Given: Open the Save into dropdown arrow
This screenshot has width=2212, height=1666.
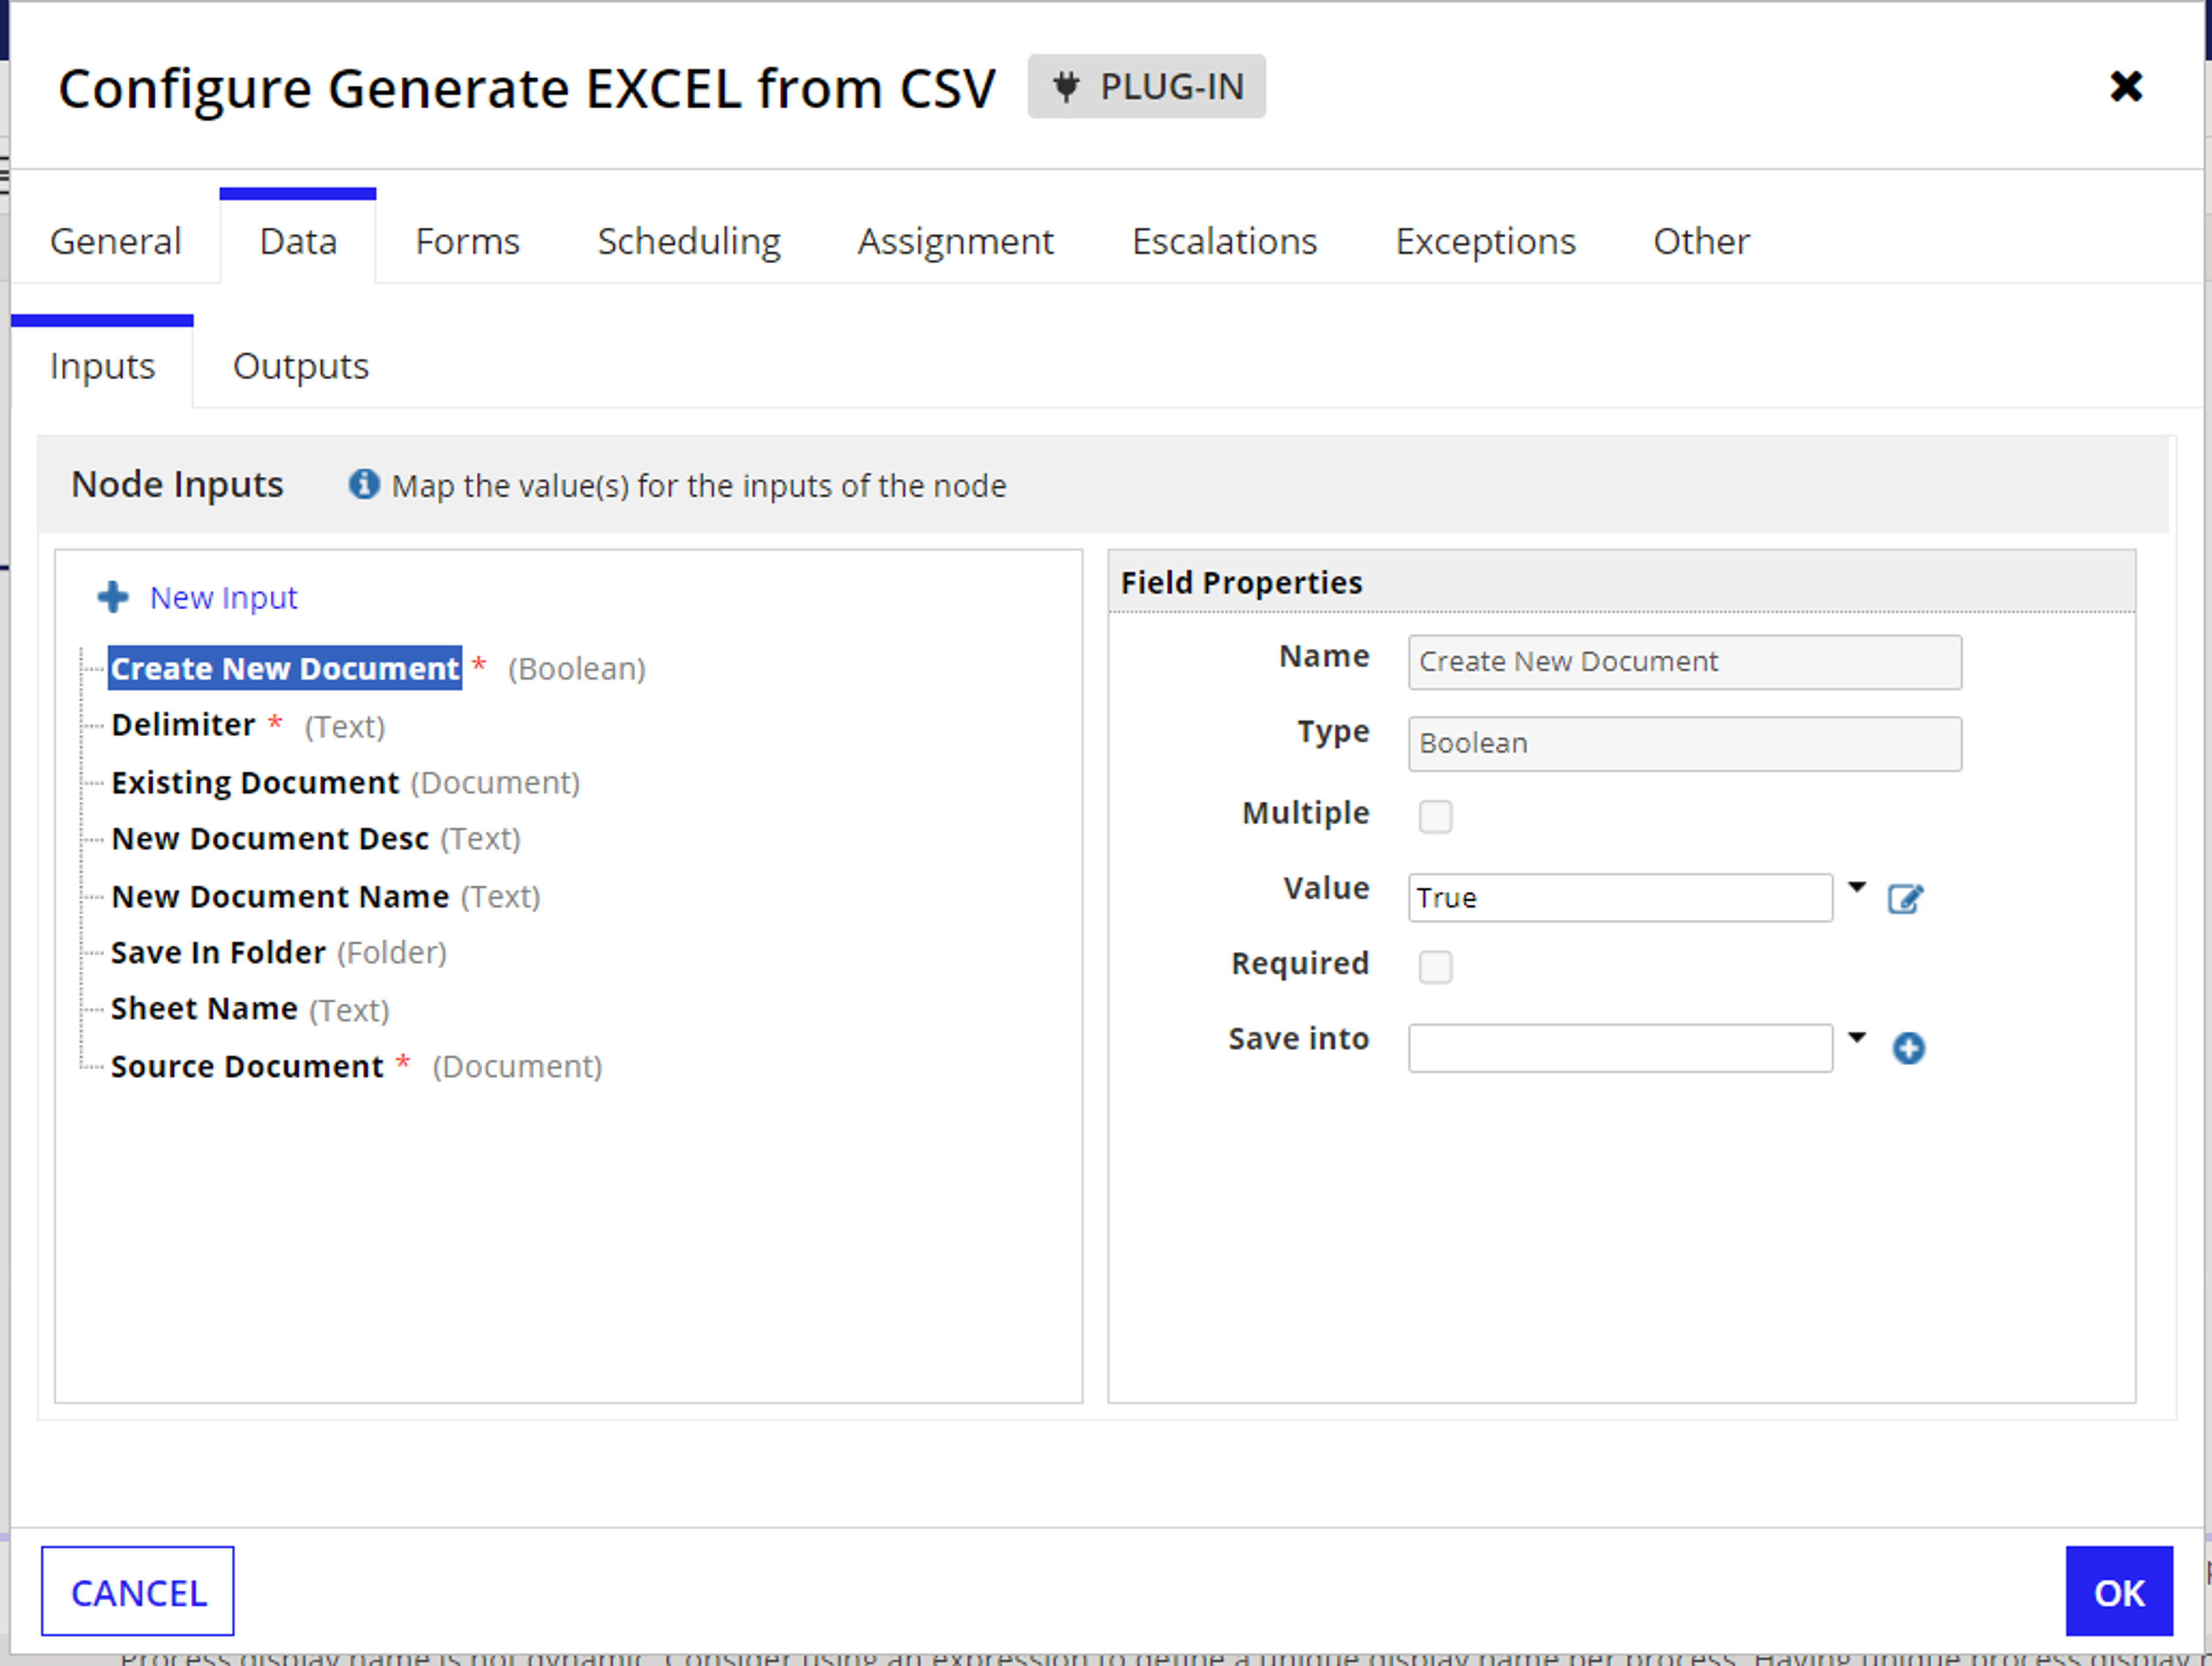Looking at the screenshot, I should click(1857, 1037).
